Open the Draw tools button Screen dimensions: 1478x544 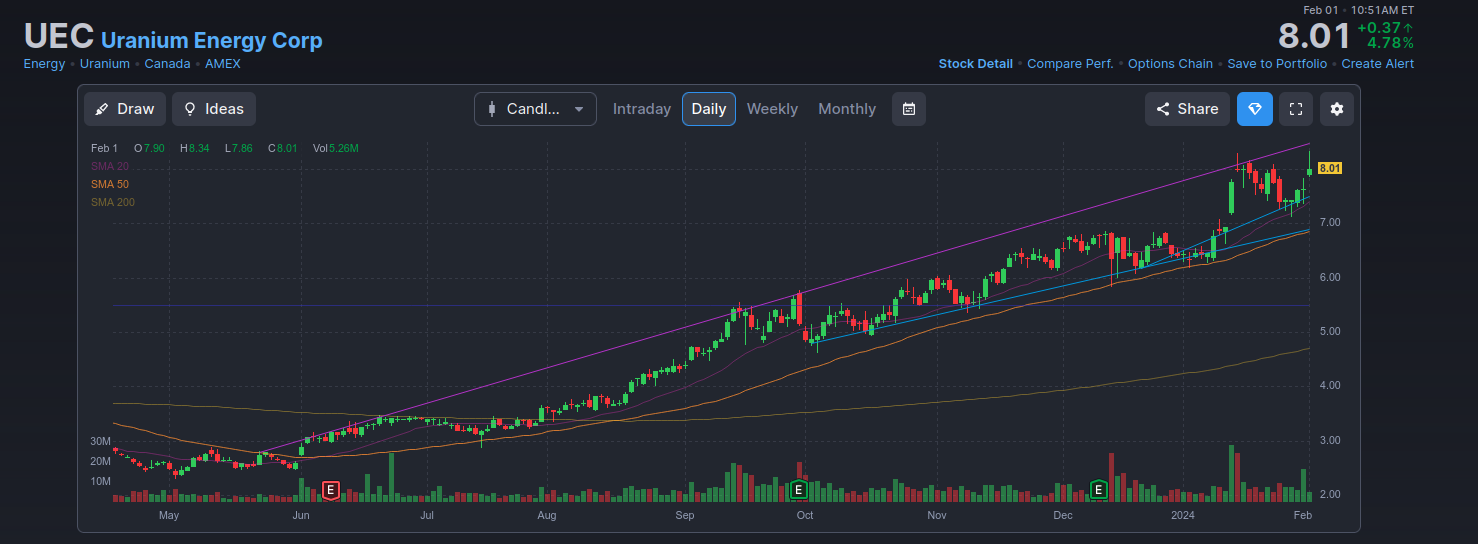point(125,109)
